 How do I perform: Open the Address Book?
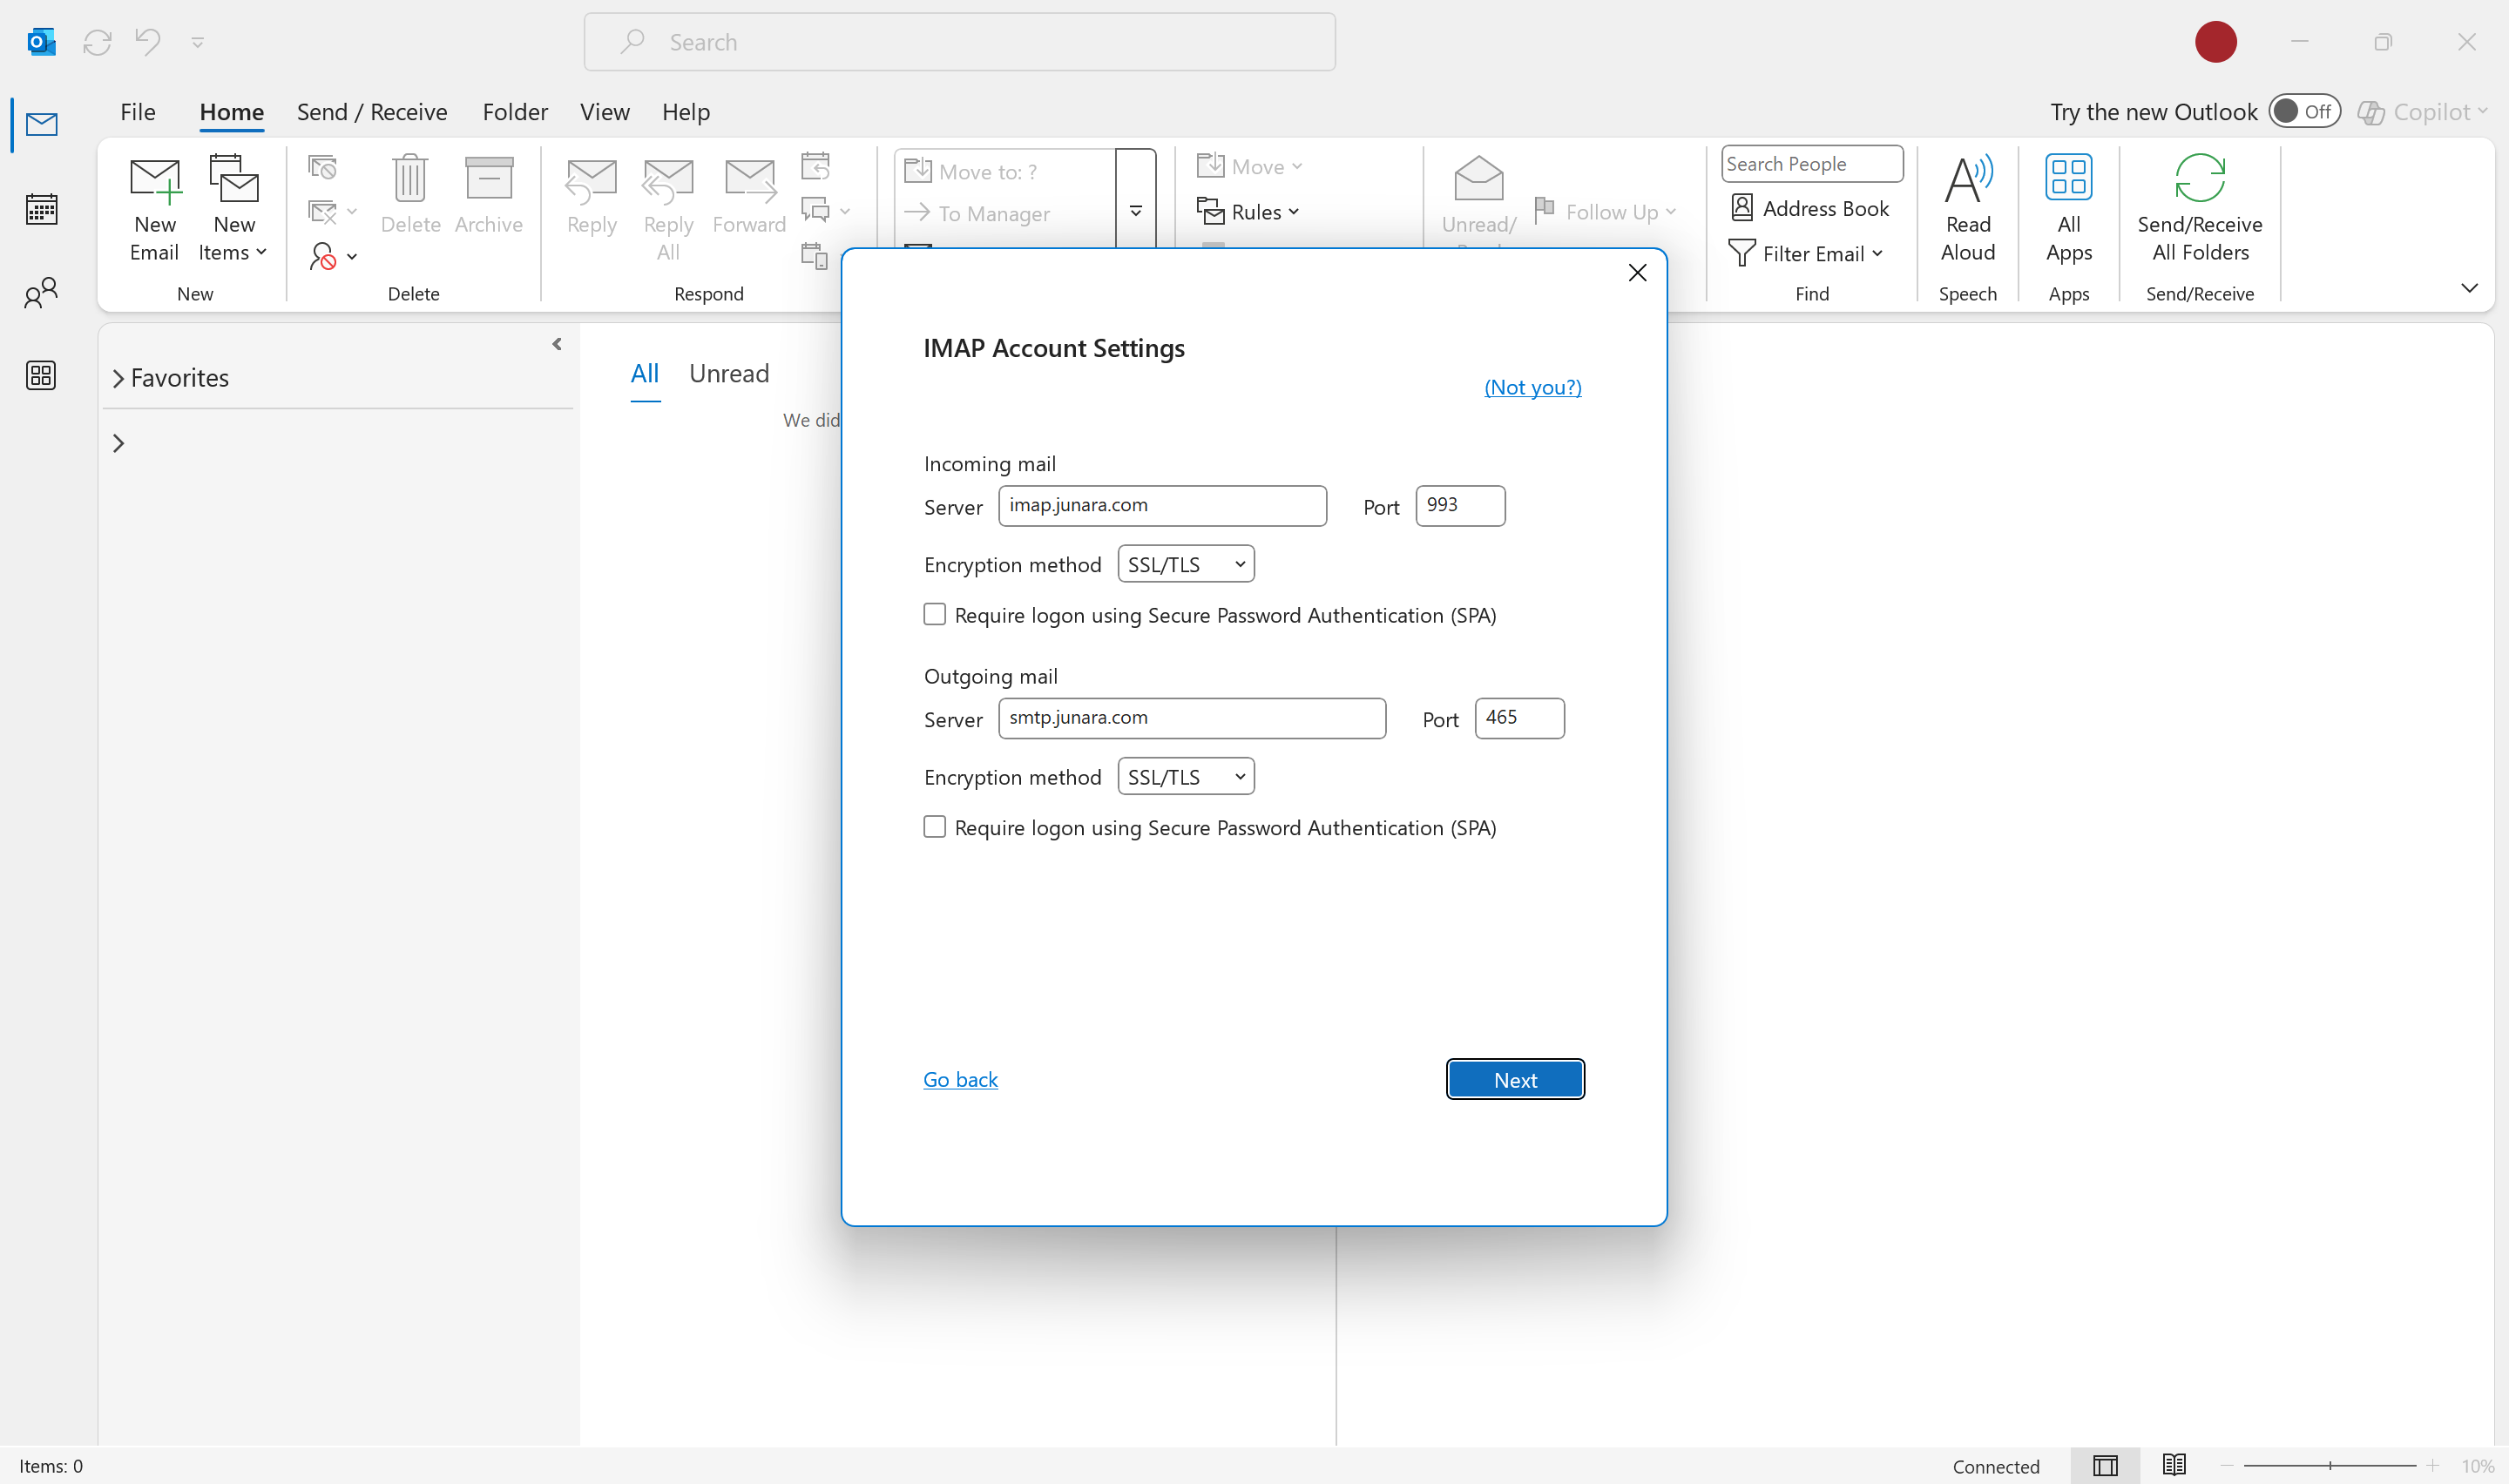click(1810, 208)
